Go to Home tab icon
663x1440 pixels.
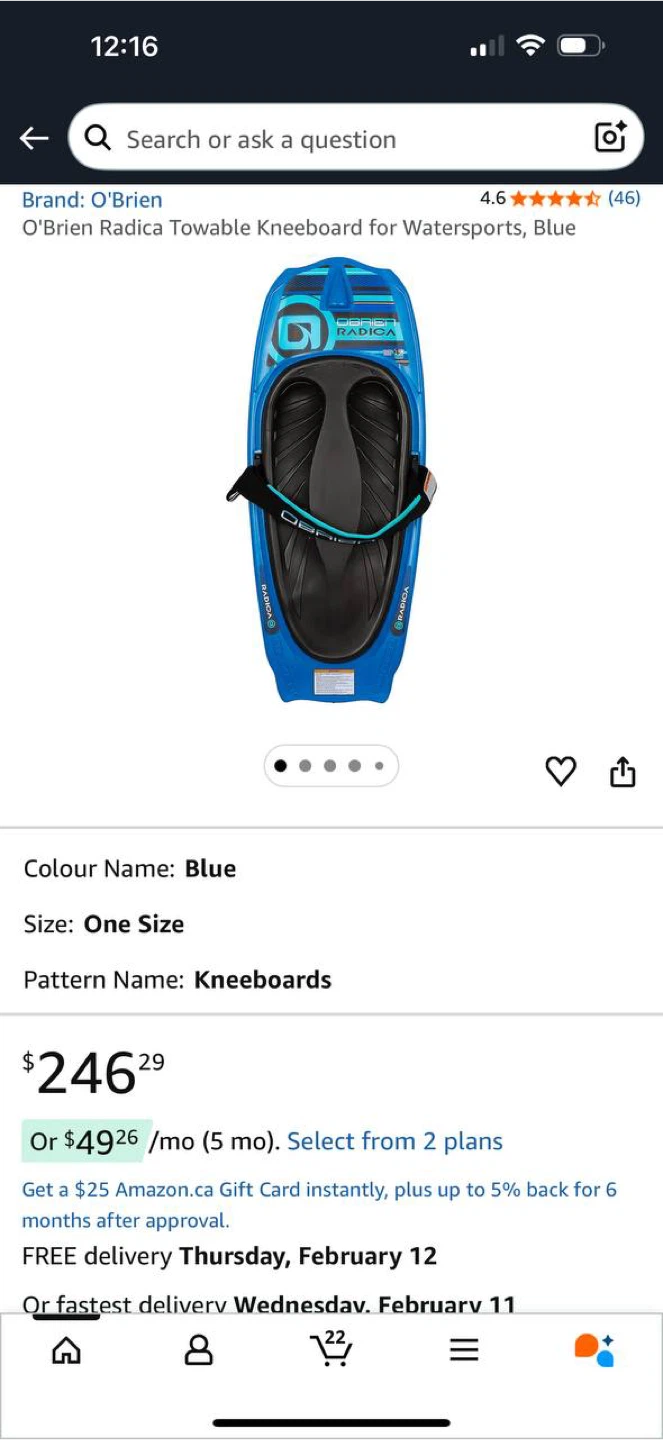point(66,1350)
